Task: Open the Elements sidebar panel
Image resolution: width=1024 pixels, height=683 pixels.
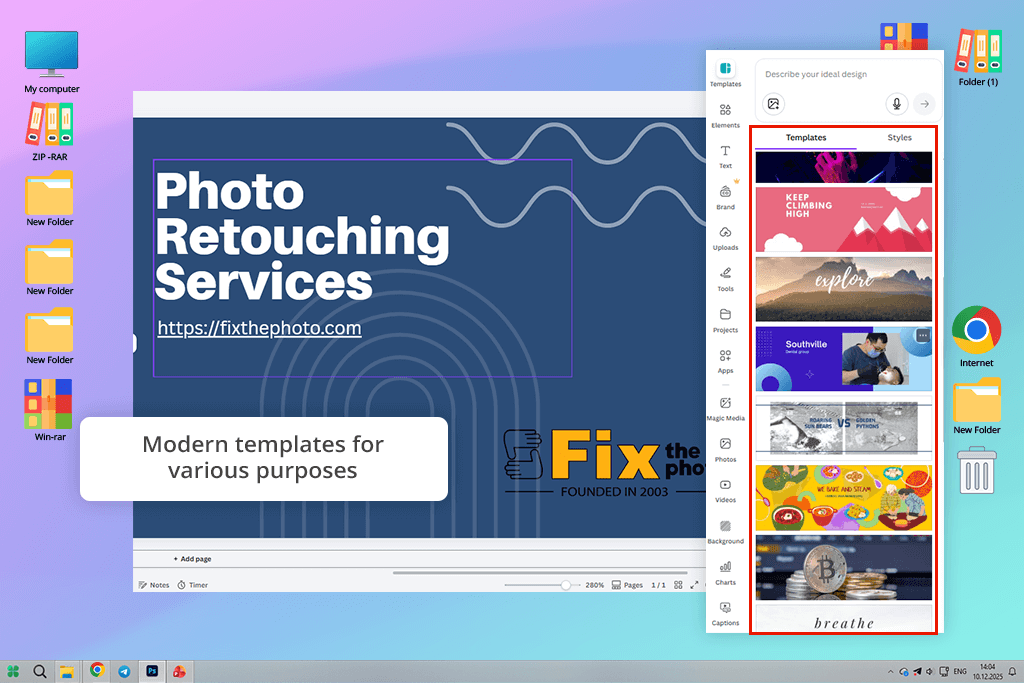Action: [725, 115]
